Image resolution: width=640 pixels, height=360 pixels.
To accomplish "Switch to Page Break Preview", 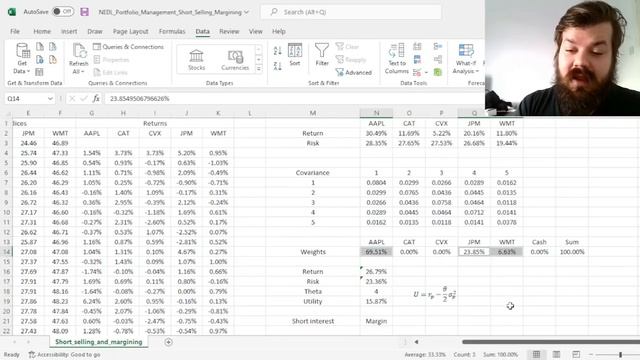I will (x=576, y=354).
